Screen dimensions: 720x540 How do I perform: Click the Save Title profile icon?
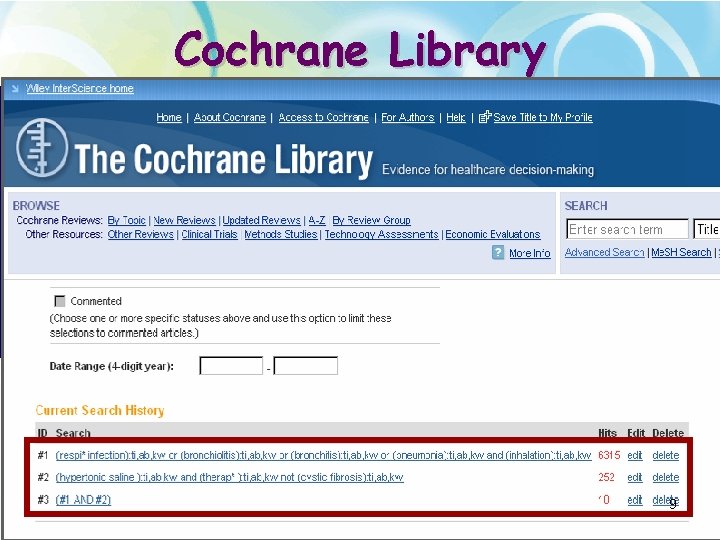point(485,117)
